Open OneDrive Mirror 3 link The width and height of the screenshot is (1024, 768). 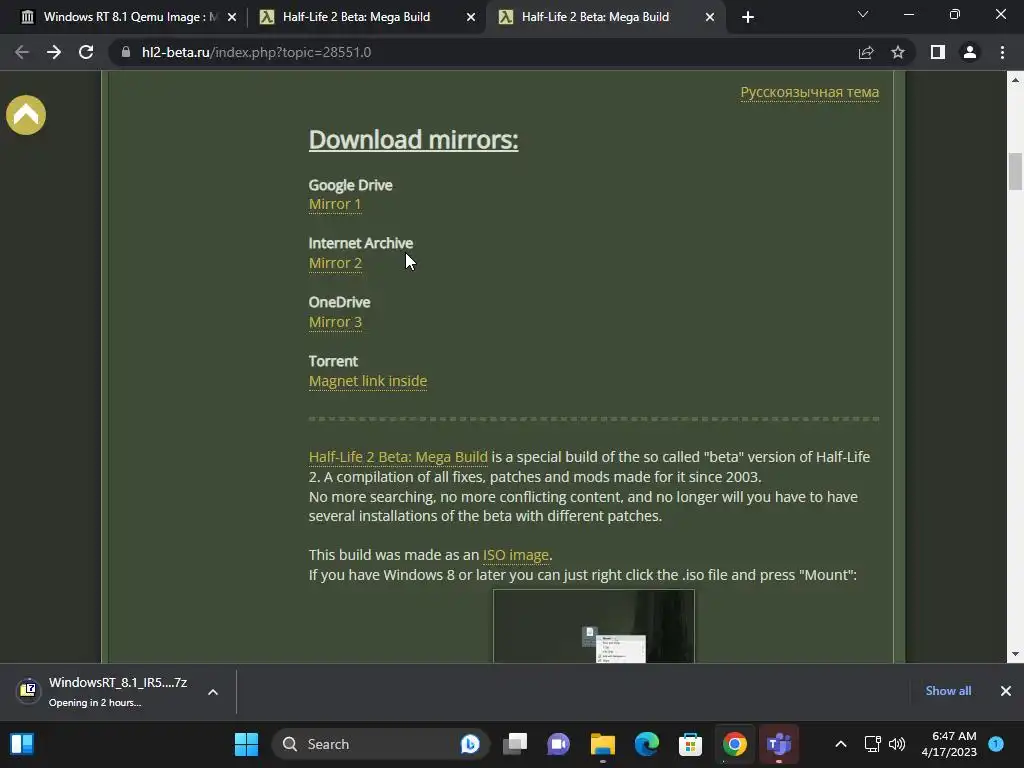click(x=335, y=322)
